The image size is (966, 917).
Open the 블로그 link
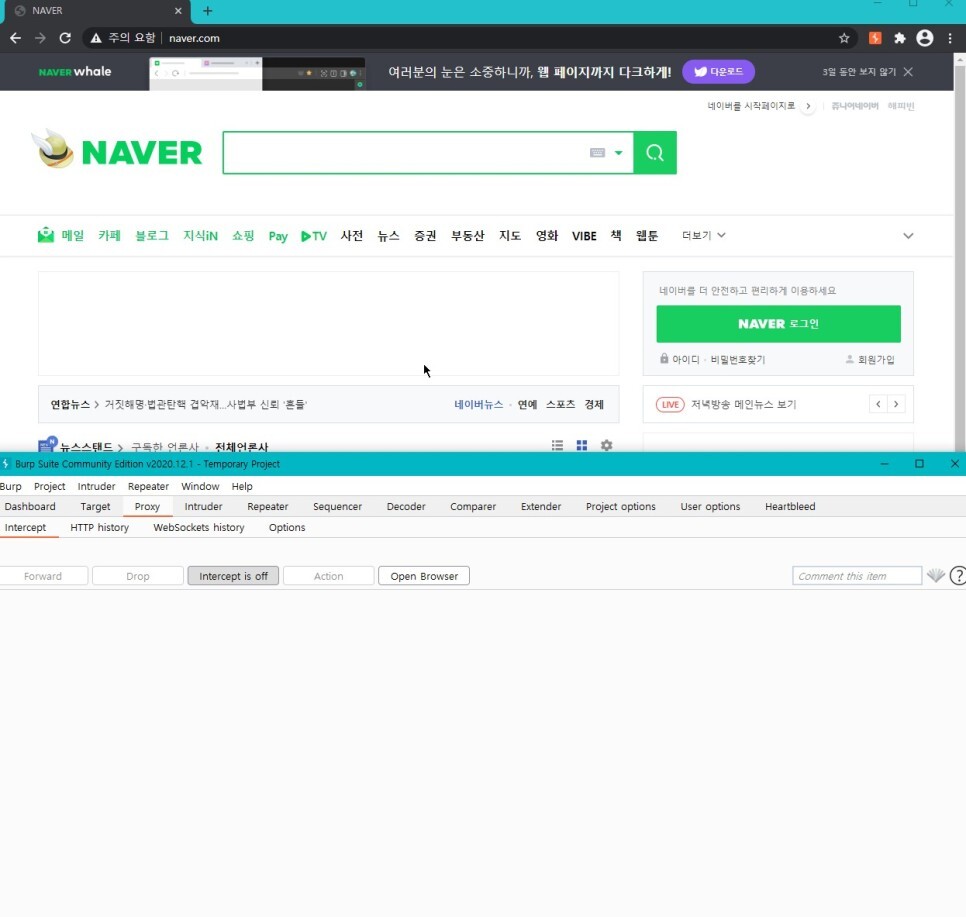click(152, 235)
